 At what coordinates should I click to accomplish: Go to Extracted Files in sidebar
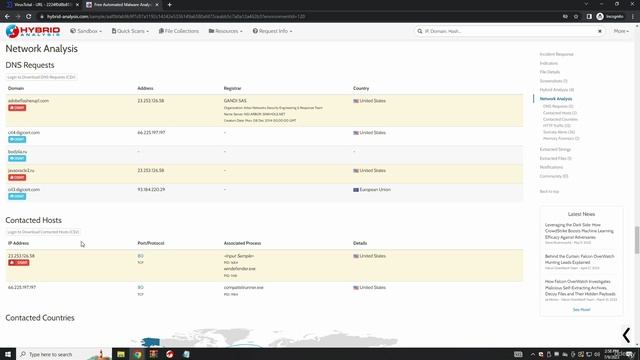point(556,158)
